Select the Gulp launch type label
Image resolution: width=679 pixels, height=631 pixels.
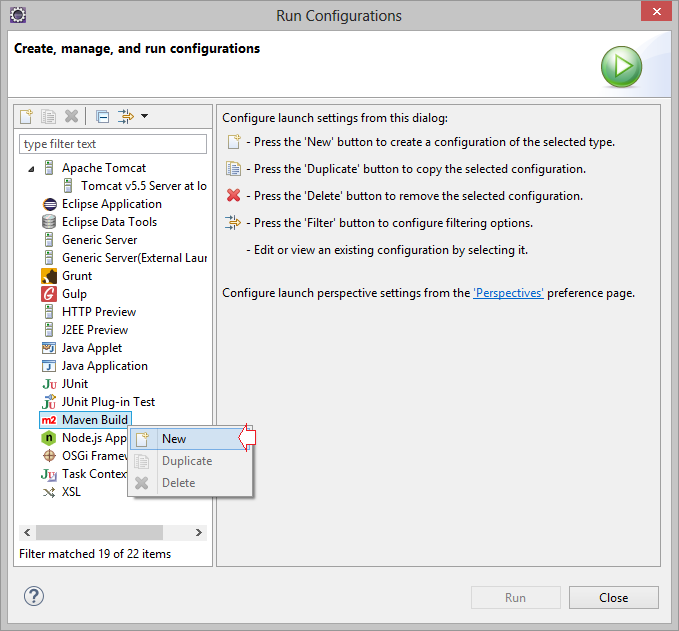coord(74,294)
